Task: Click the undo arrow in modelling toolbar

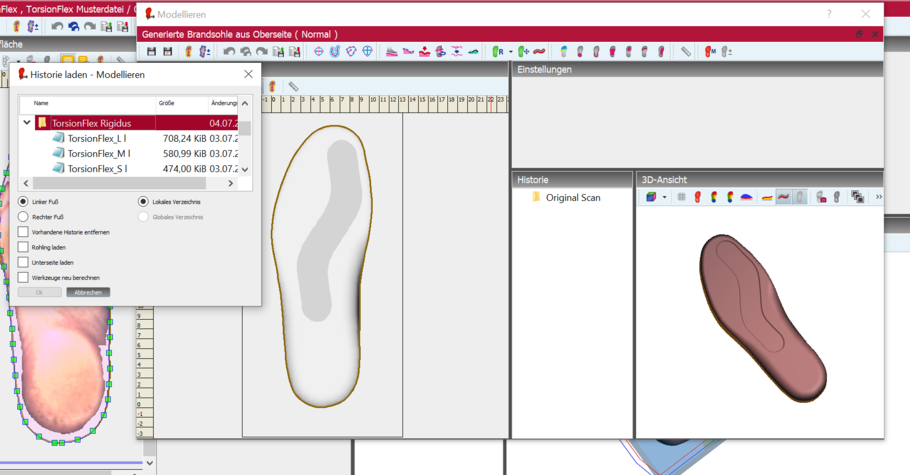Action: click(x=229, y=51)
